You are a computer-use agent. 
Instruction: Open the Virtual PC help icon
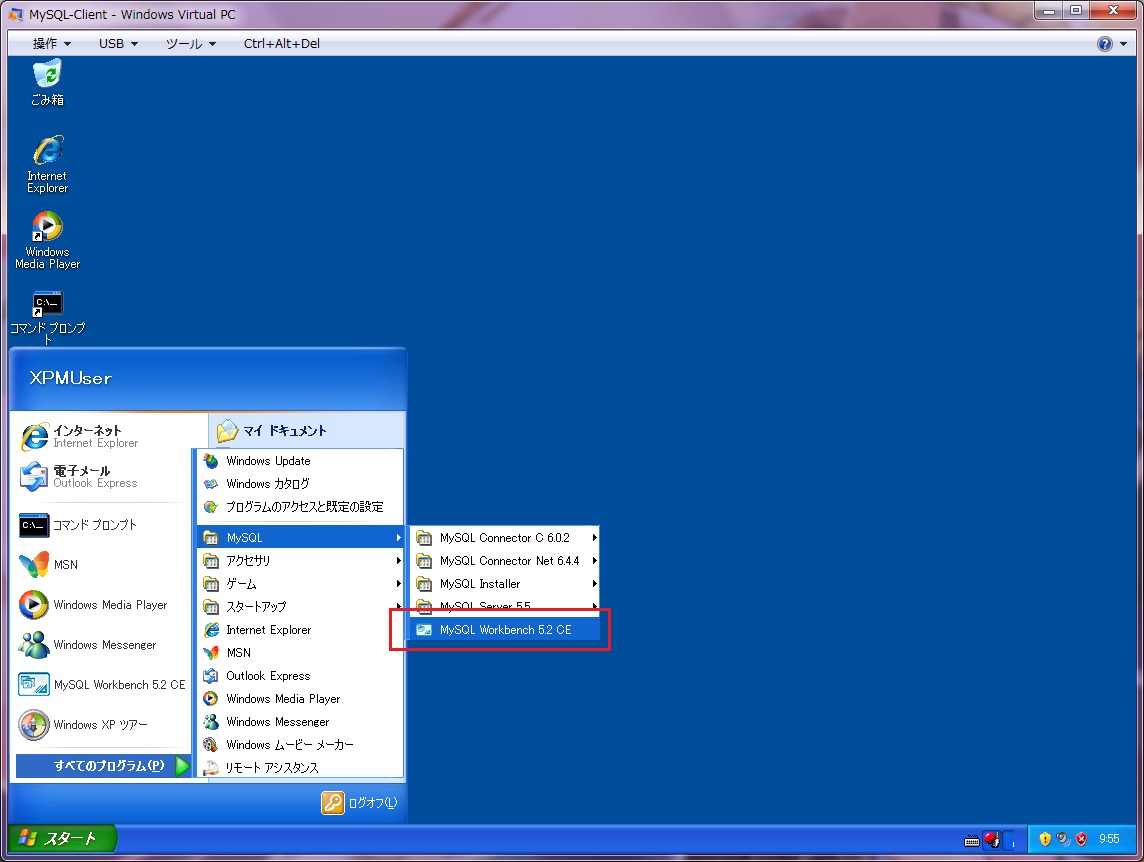(1105, 44)
